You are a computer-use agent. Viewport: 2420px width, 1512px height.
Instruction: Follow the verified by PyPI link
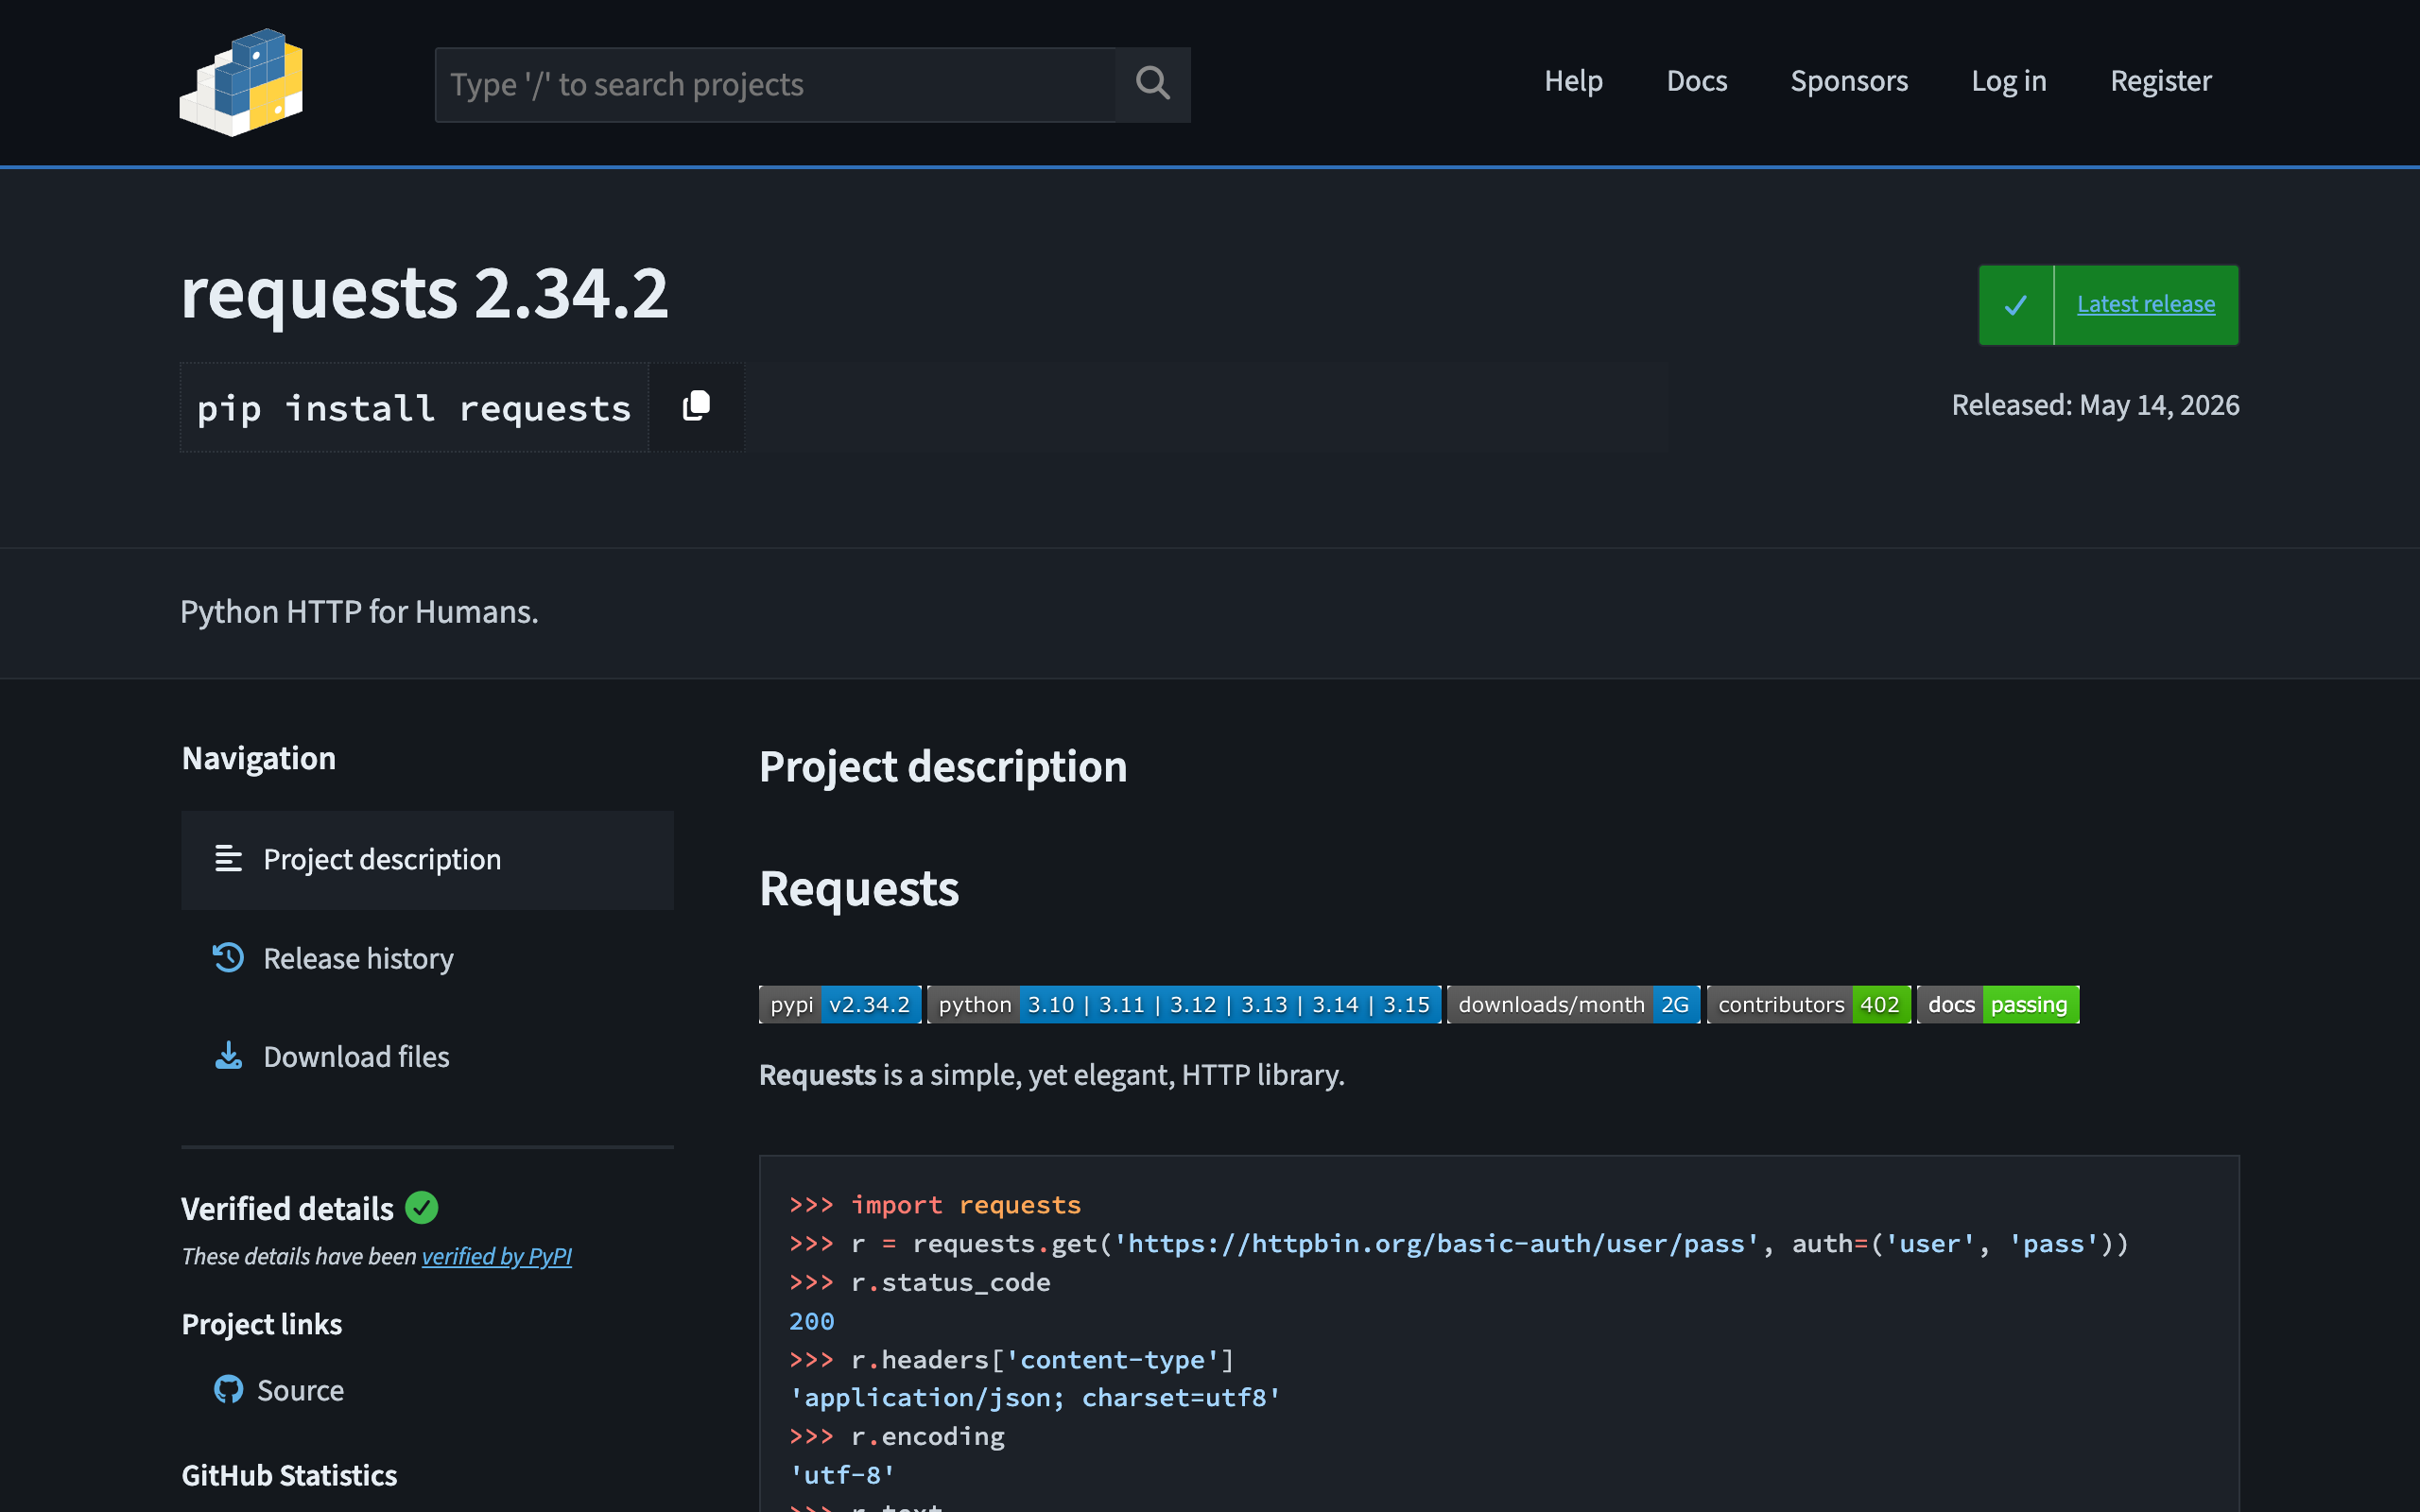496,1256
